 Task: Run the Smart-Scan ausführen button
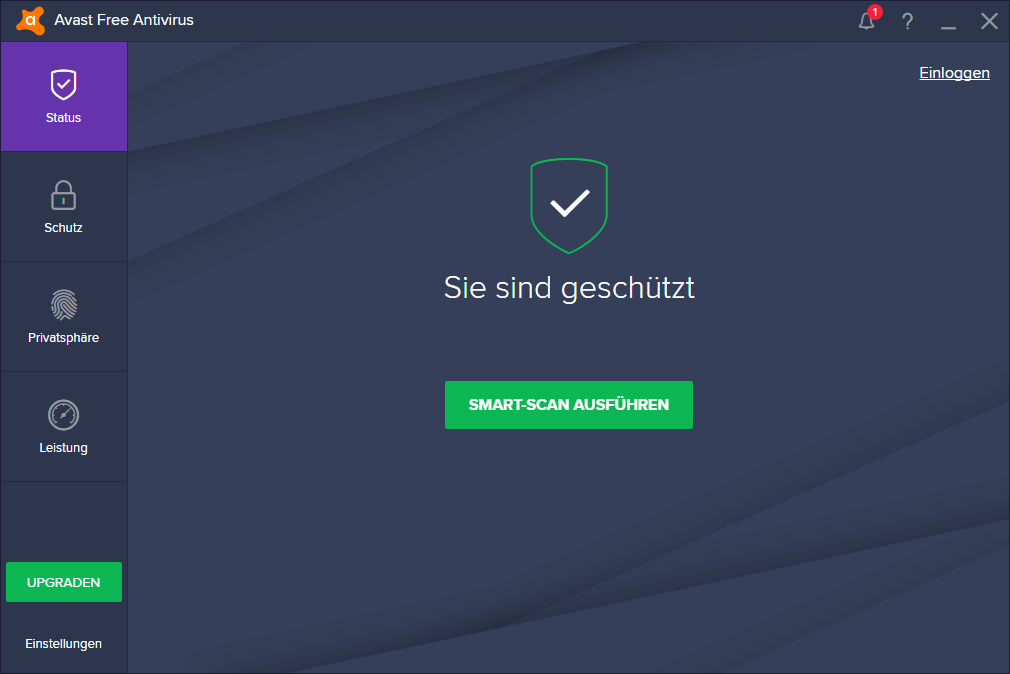(569, 405)
